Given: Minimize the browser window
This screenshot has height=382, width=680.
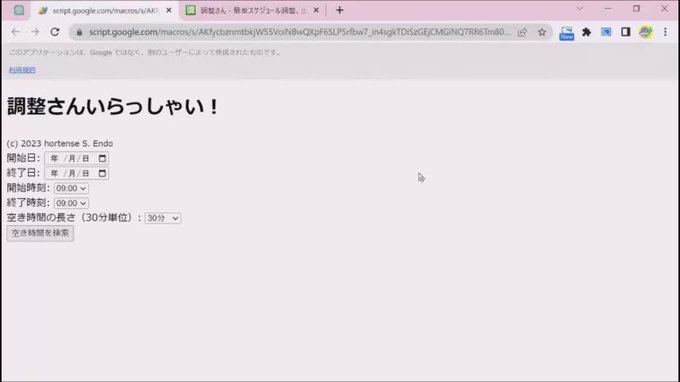Looking at the screenshot, I should click(608, 9).
